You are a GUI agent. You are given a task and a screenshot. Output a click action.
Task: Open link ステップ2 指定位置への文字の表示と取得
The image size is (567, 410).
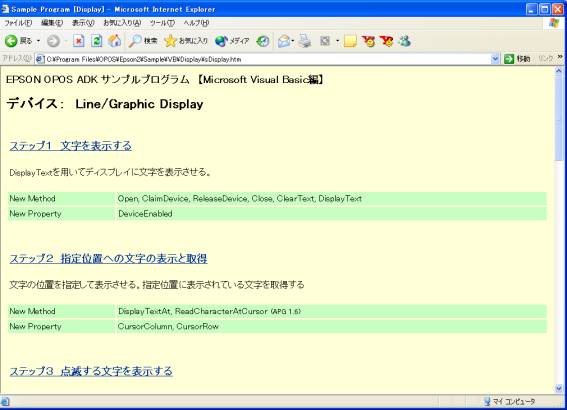(108, 259)
